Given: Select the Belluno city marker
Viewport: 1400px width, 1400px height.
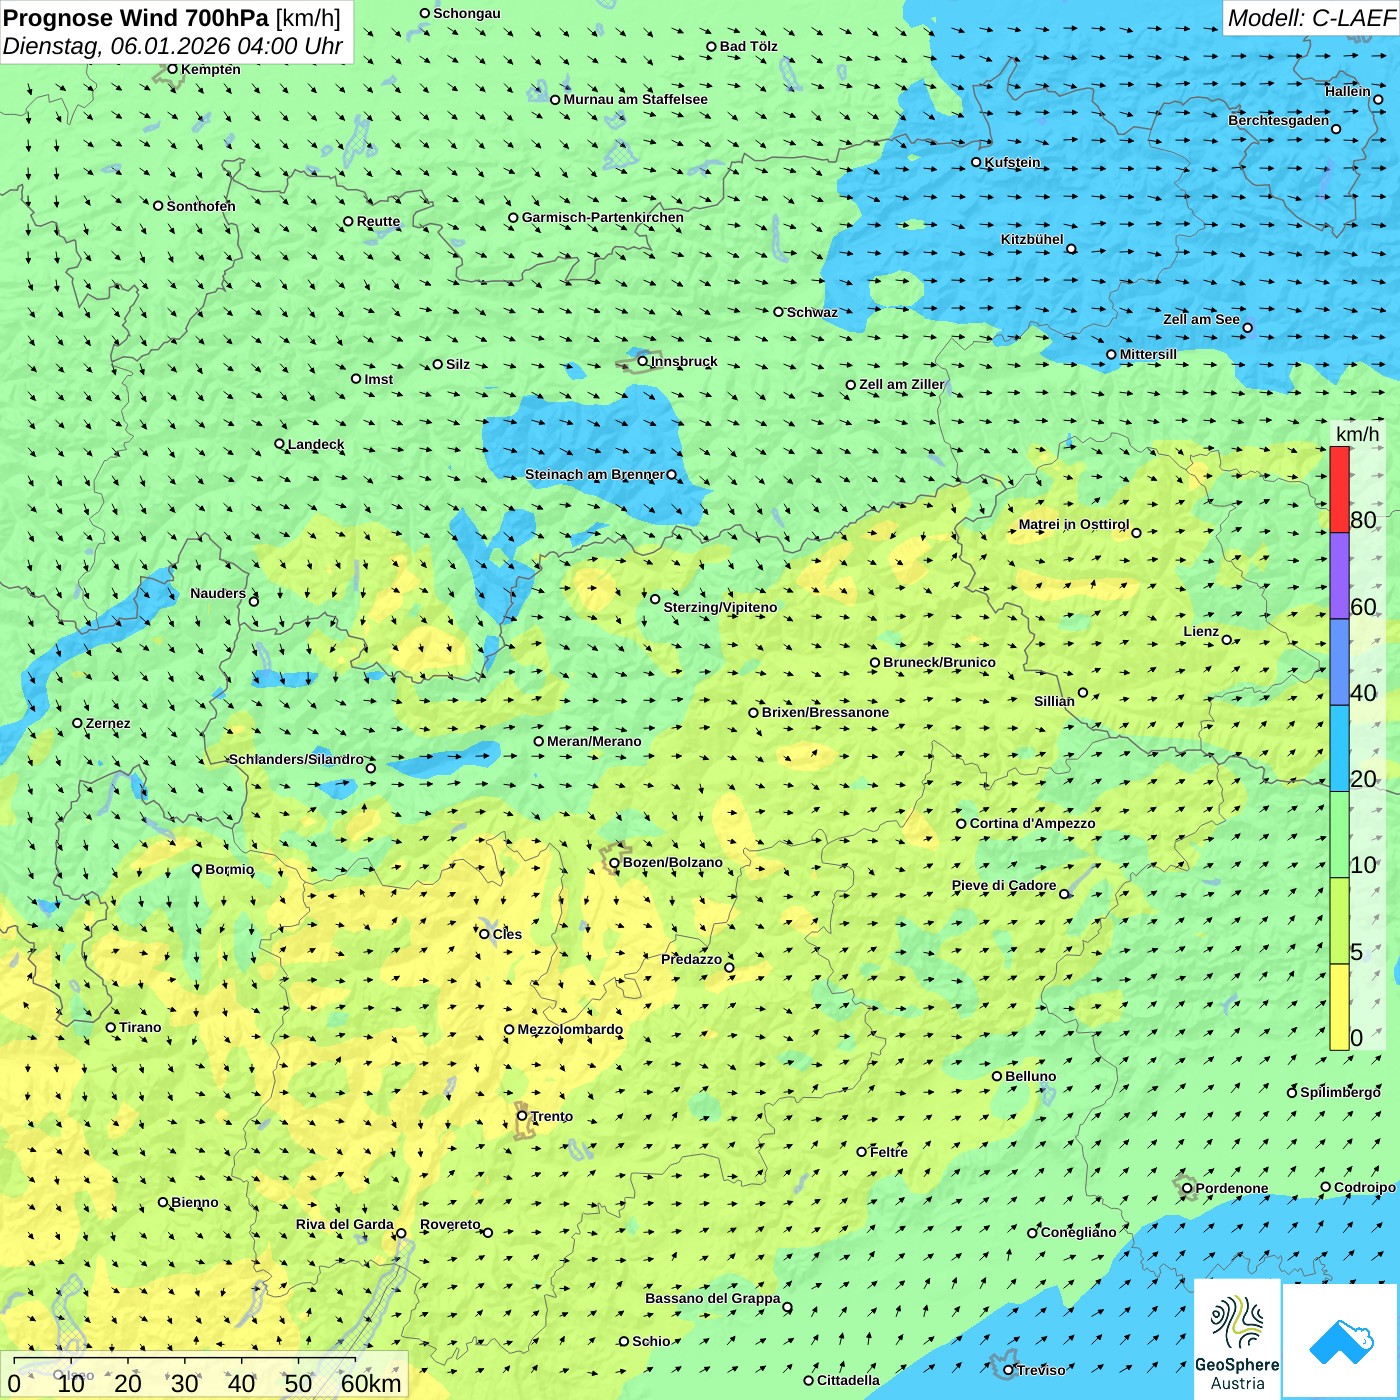Looking at the screenshot, I should click(997, 1076).
